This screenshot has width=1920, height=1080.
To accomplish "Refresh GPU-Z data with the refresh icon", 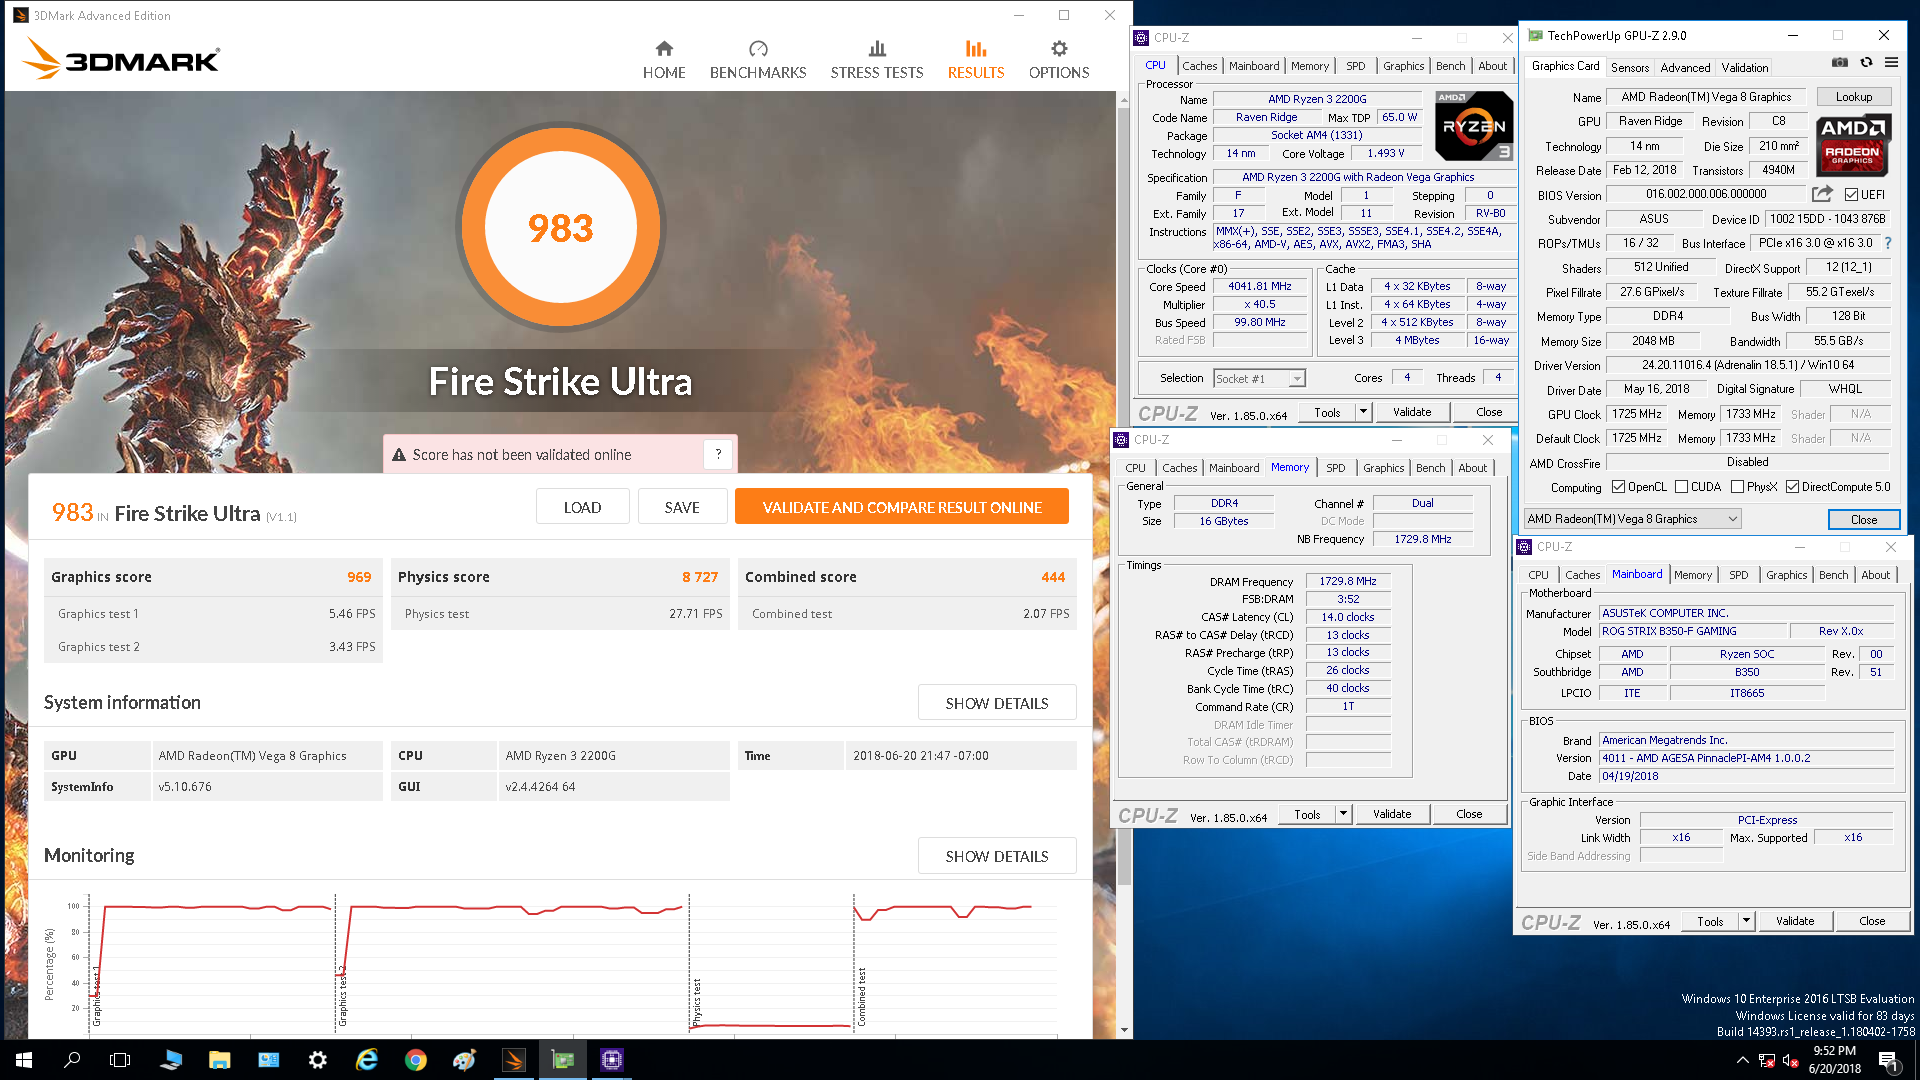I will coord(1866,62).
